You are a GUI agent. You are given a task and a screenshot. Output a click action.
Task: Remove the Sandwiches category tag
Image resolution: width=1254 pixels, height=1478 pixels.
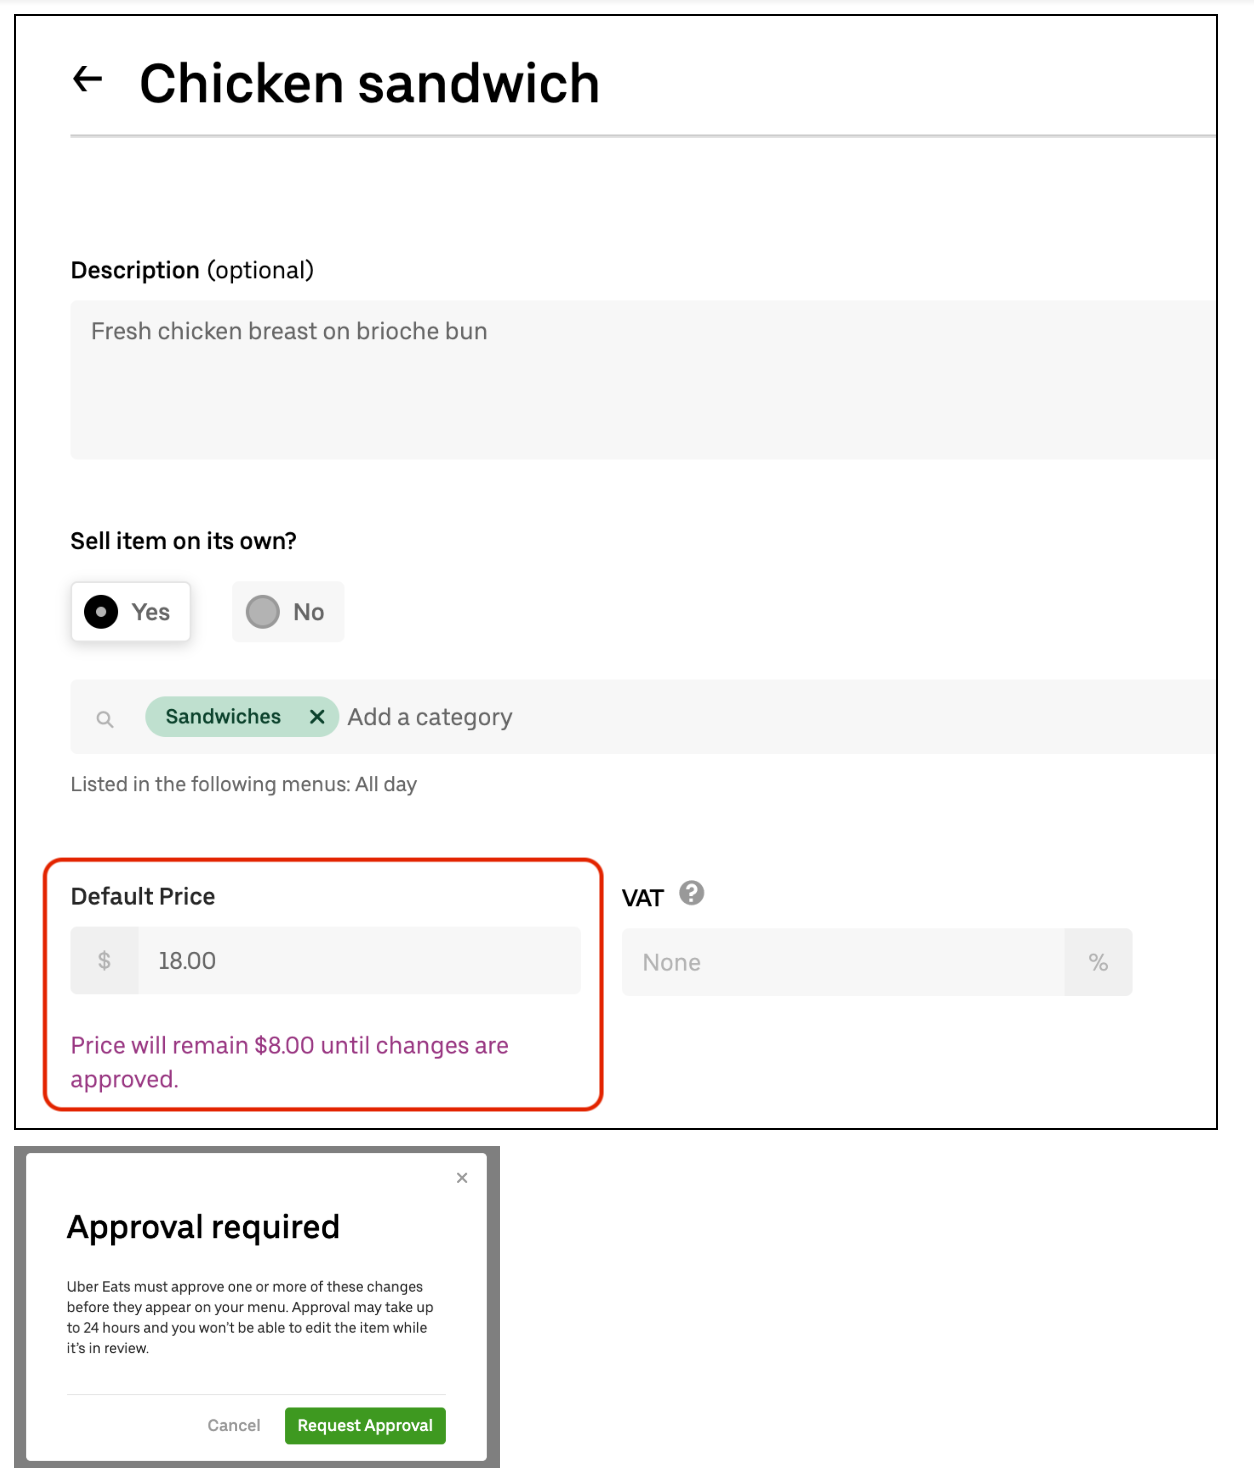(x=317, y=717)
